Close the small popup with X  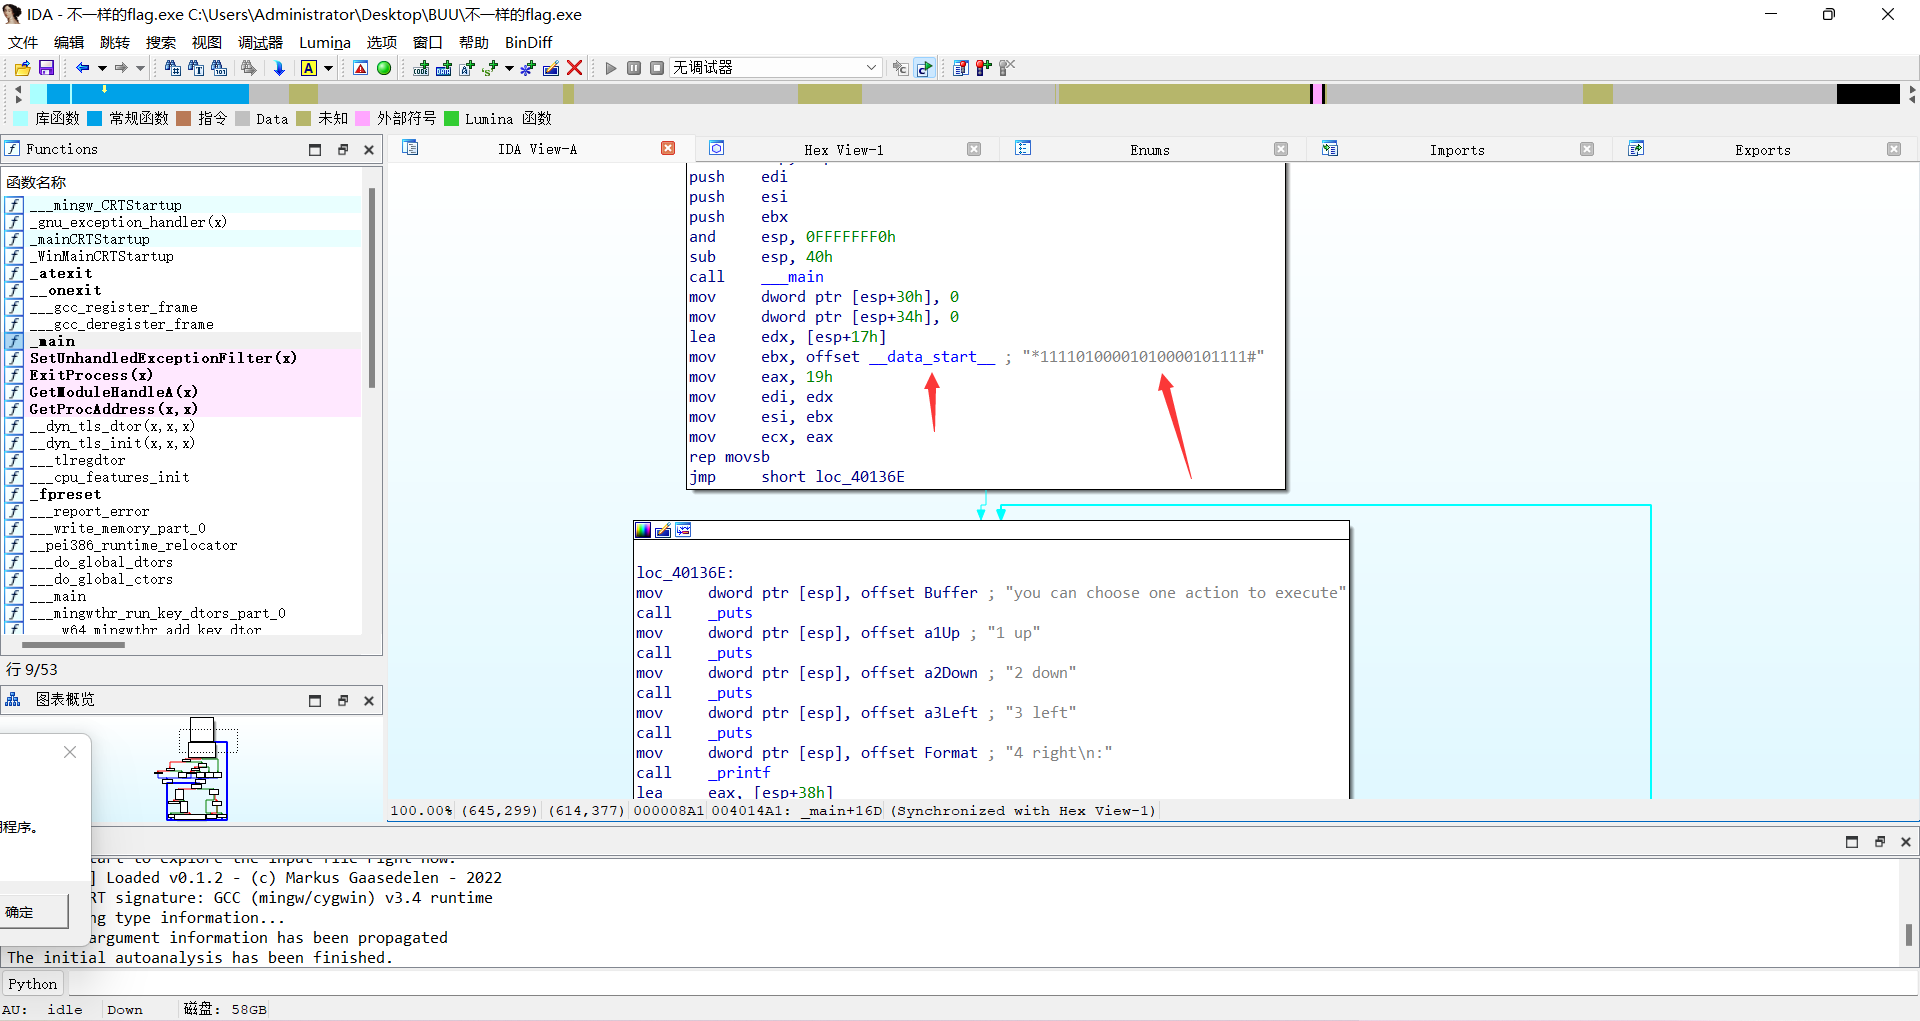coord(70,752)
